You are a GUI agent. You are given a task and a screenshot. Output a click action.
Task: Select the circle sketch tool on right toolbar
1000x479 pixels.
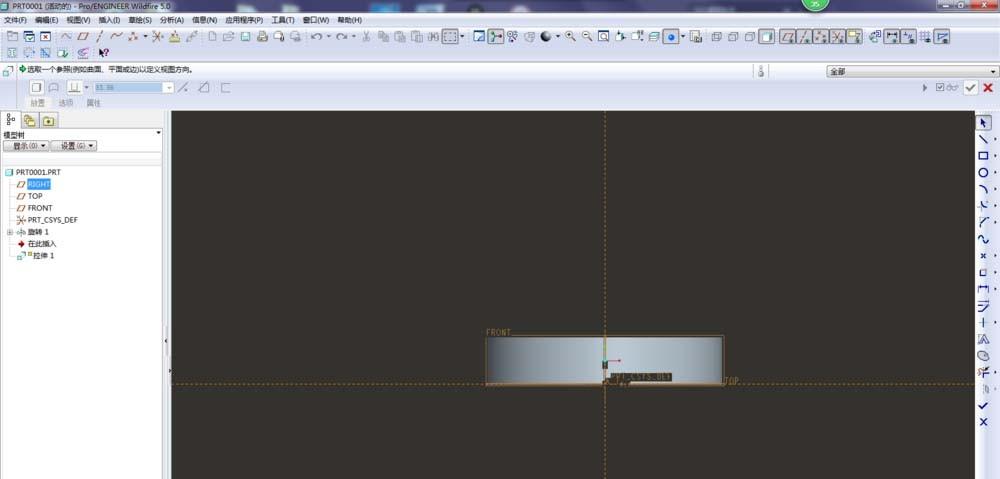coord(983,173)
